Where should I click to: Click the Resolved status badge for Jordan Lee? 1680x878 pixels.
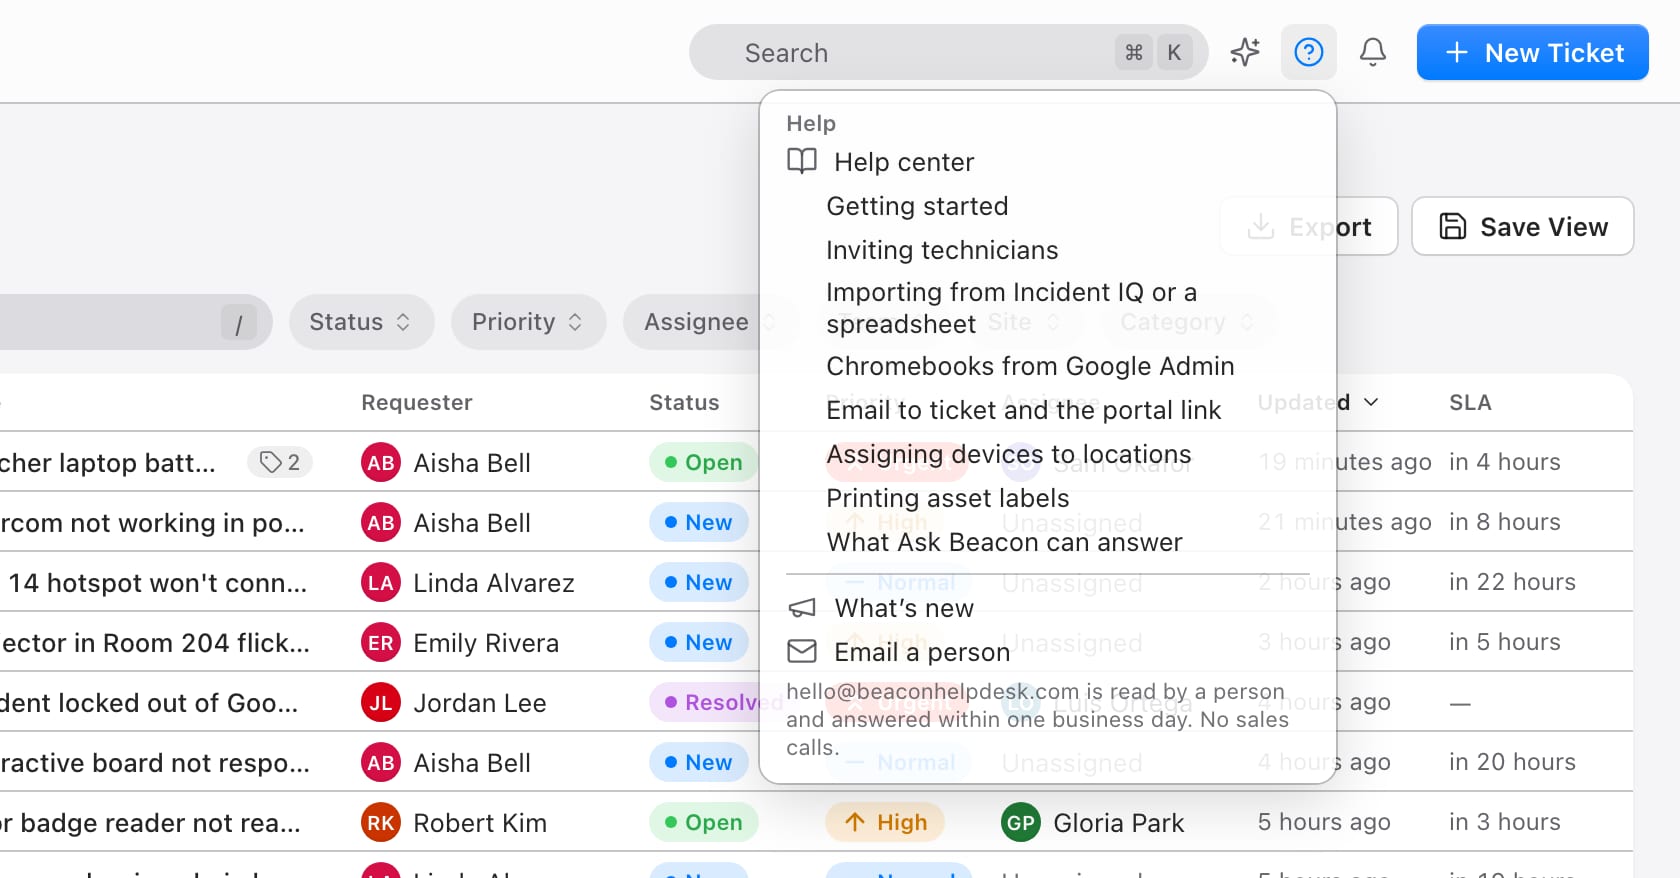[718, 702]
